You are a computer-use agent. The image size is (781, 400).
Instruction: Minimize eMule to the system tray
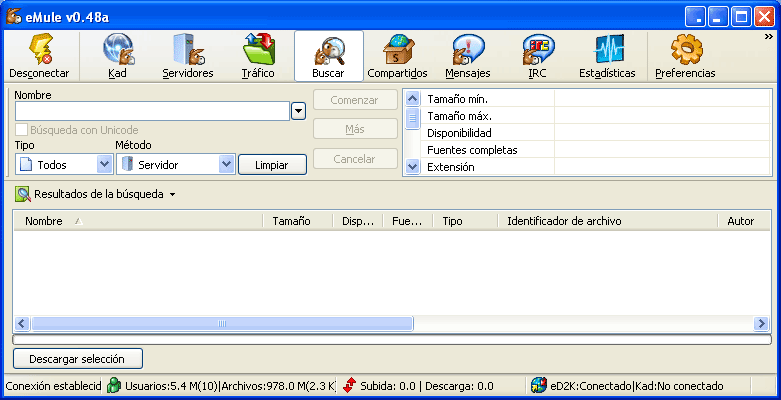click(695, 17)
